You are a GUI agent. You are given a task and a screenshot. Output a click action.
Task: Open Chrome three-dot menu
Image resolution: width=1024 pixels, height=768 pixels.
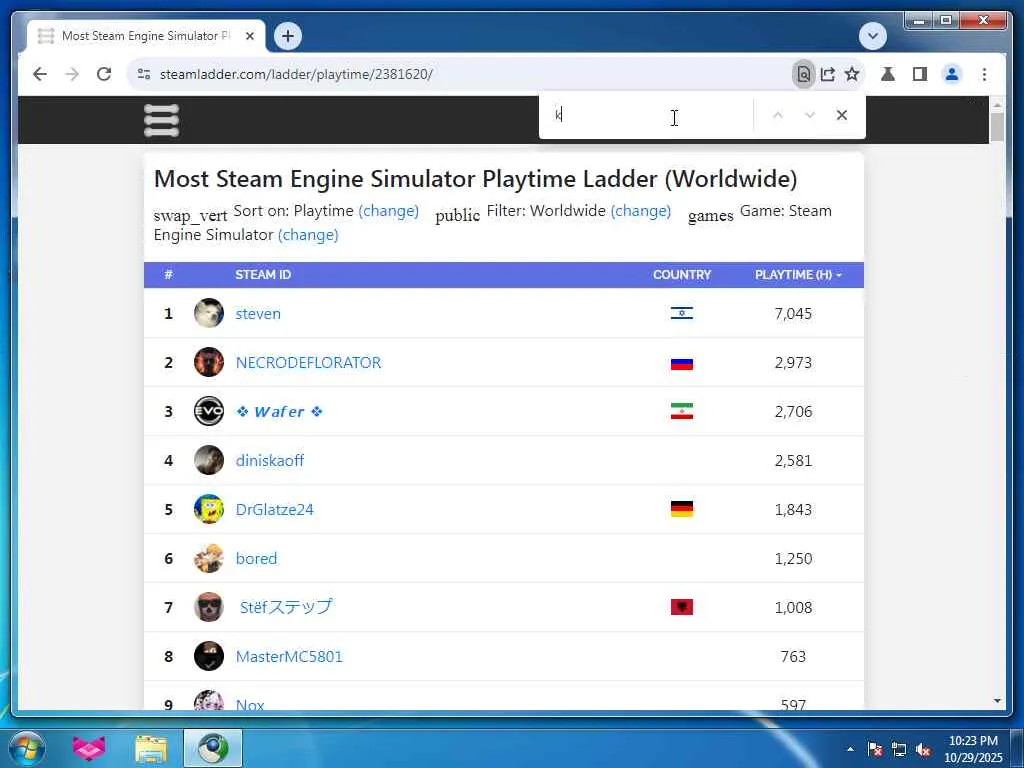coord(984,74)
